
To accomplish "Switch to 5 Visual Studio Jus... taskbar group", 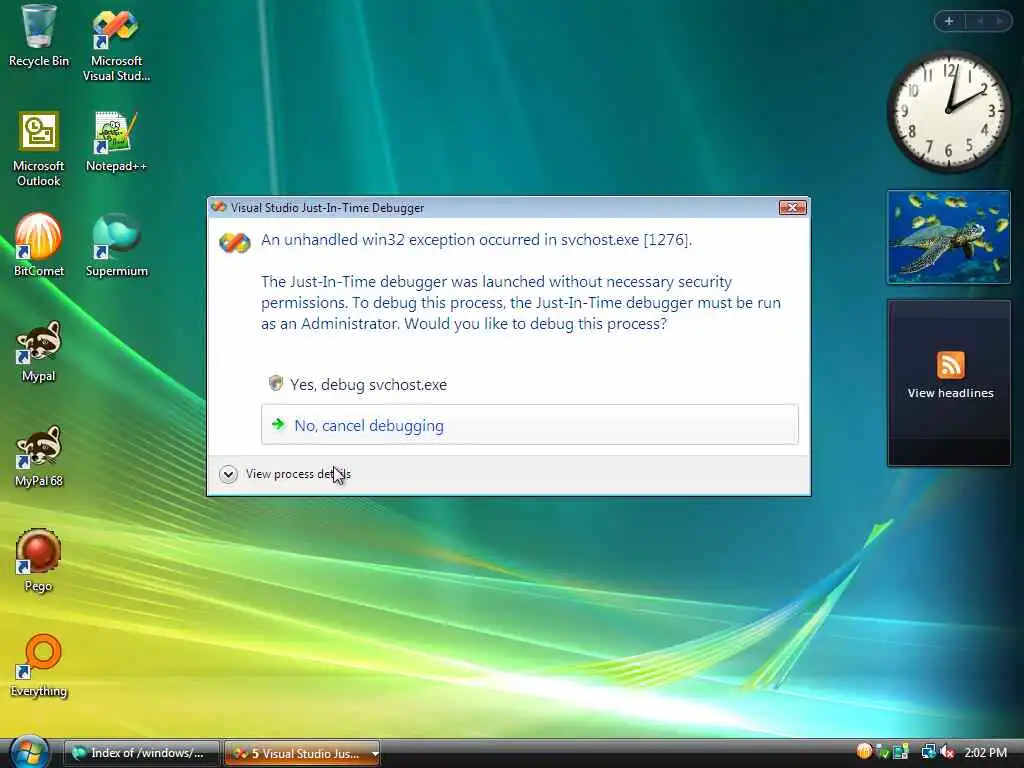I will 297,753.
